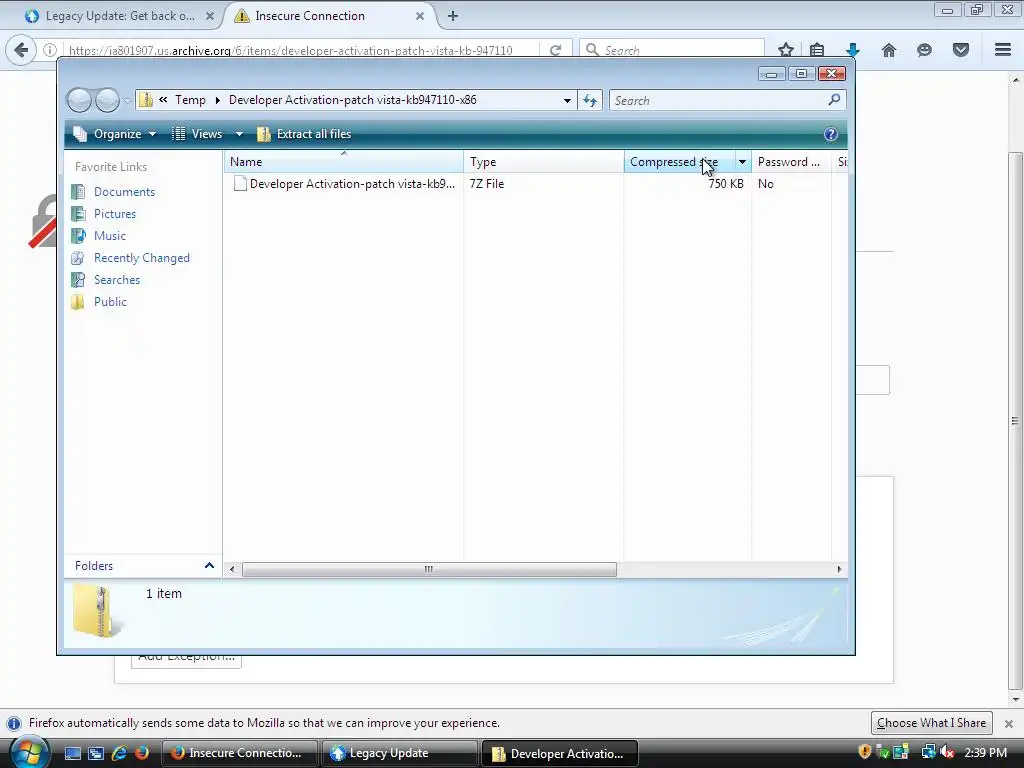Dismiss the Firefox data notification bar

click(1009, 724)
